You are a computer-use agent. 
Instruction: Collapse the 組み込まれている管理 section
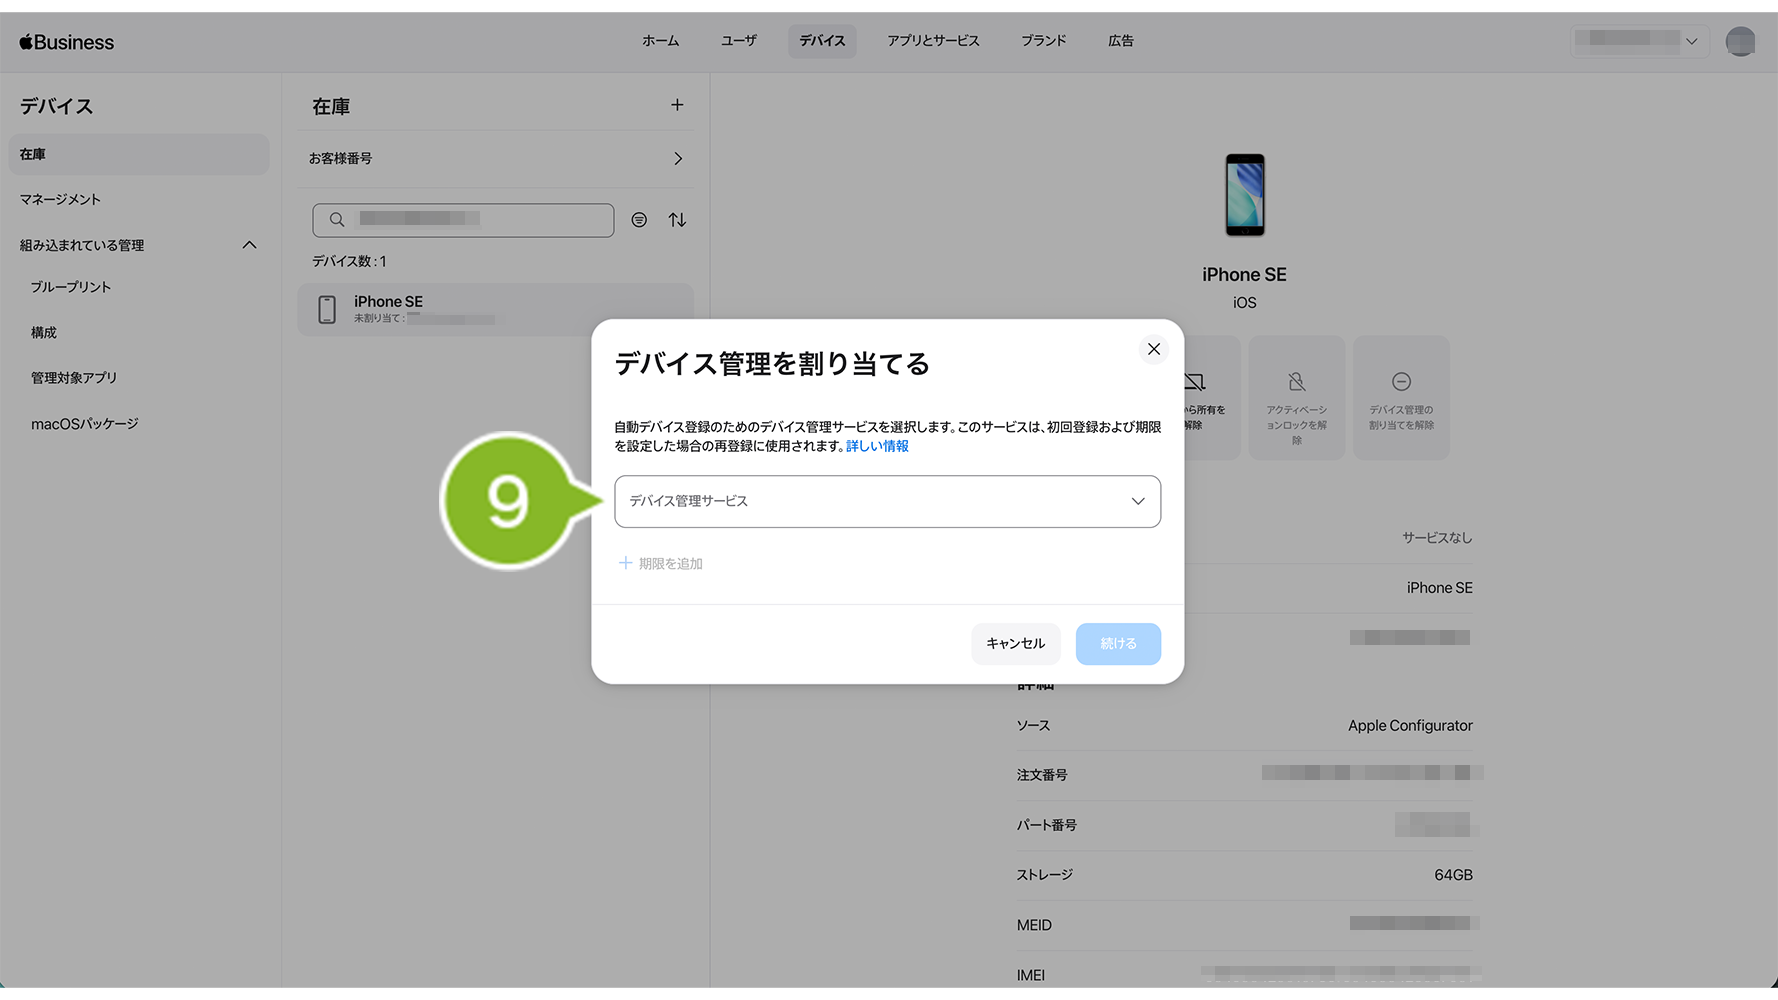click(249, 245)
